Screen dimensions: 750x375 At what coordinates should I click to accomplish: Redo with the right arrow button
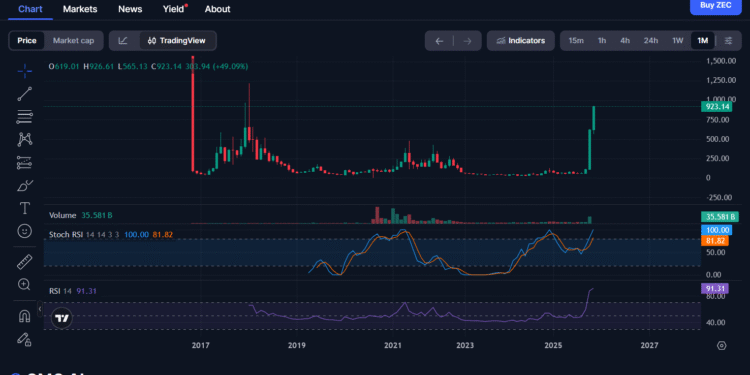[x=467, y=41]
